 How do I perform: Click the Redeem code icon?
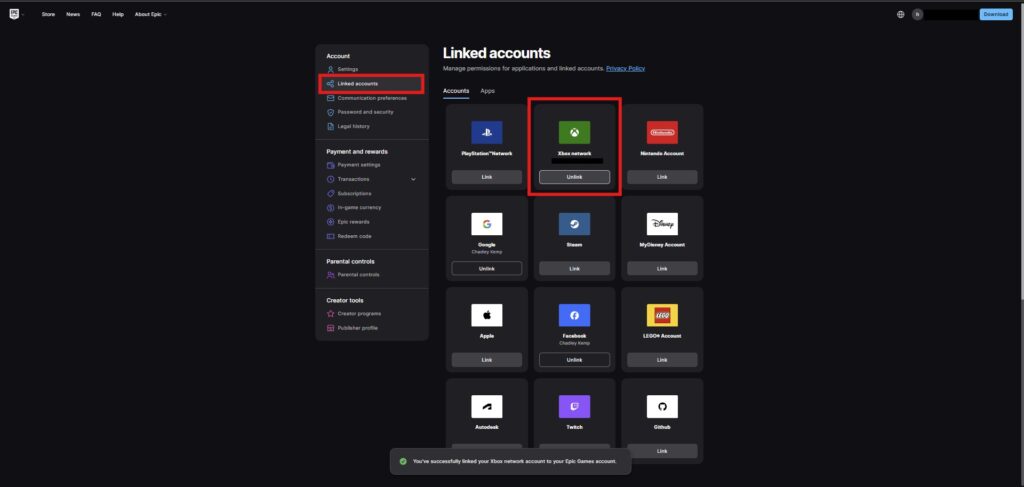click(x=330, y=236)
